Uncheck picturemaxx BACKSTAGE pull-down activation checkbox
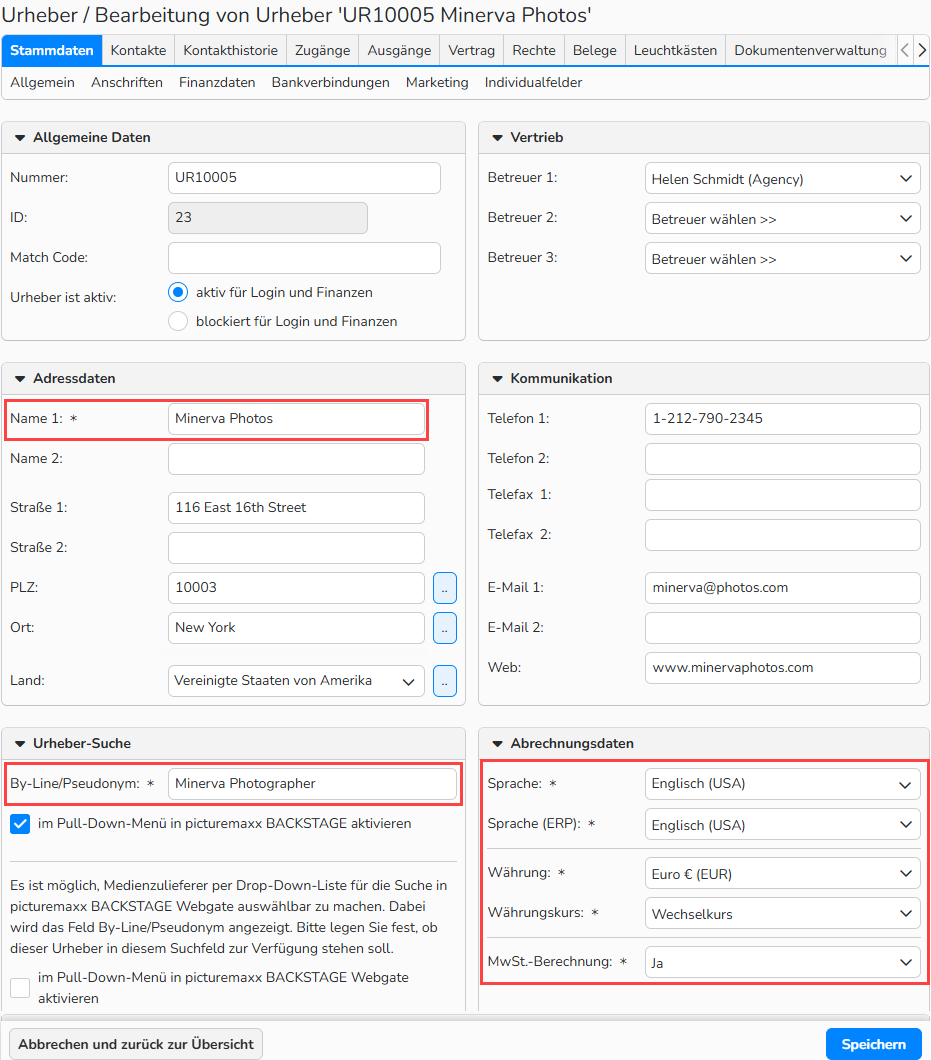 [20, 823]
